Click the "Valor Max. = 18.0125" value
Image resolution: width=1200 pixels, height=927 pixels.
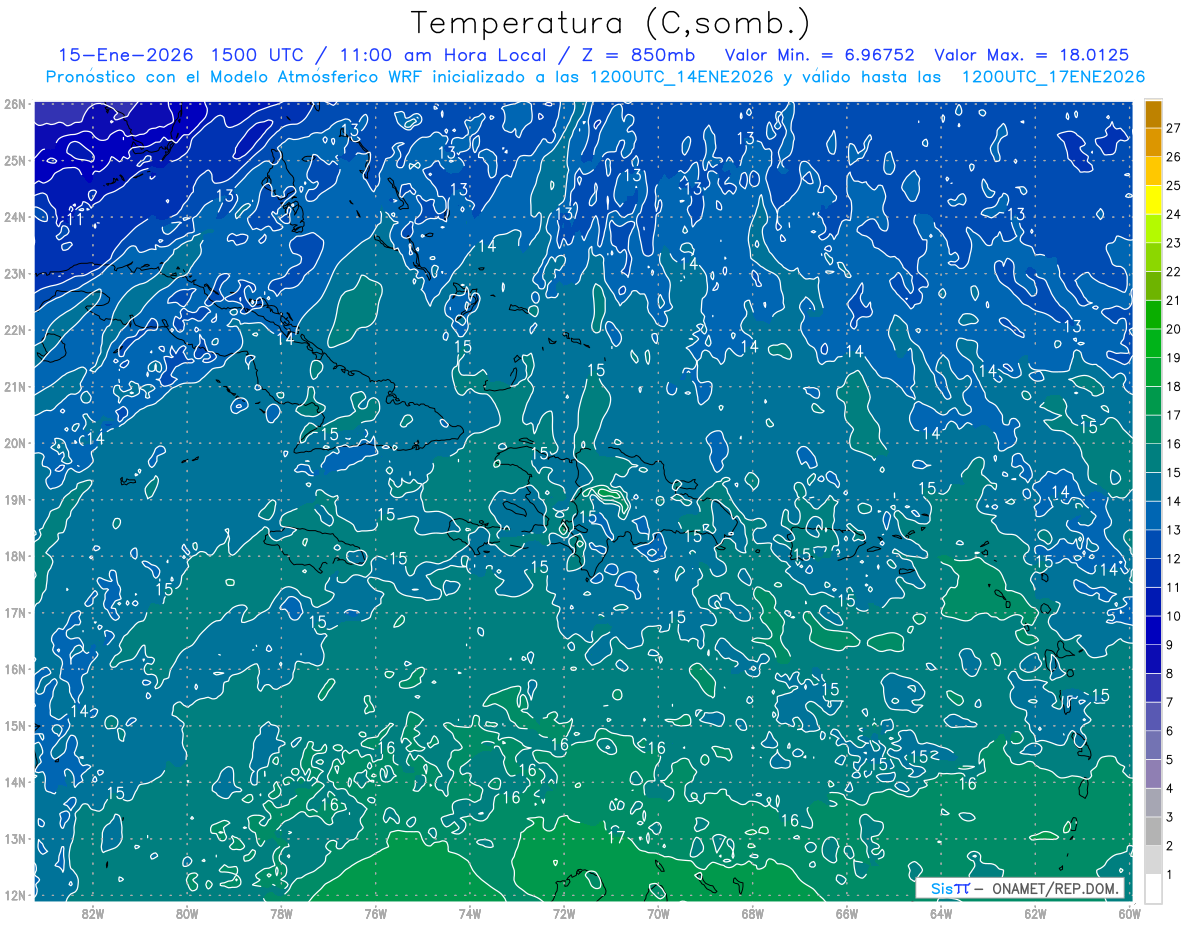point(1032,55)
